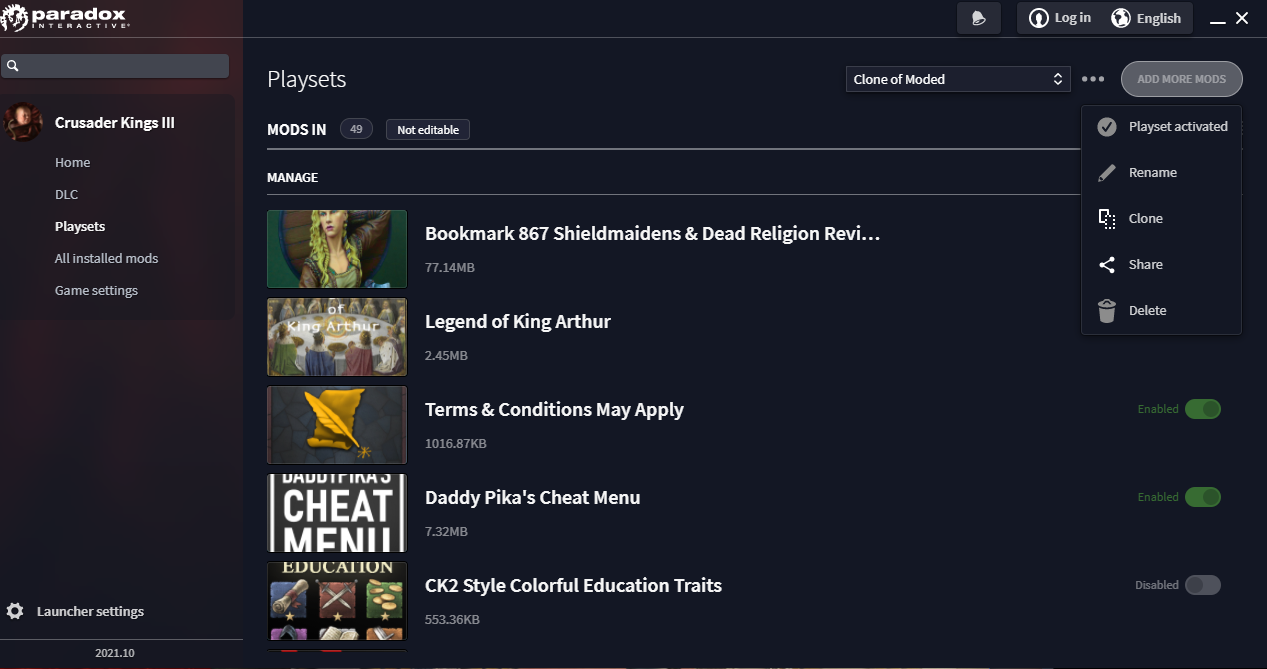
Task: Open the Clone of Moded playset dropdown
Action: tap(958, 79)
